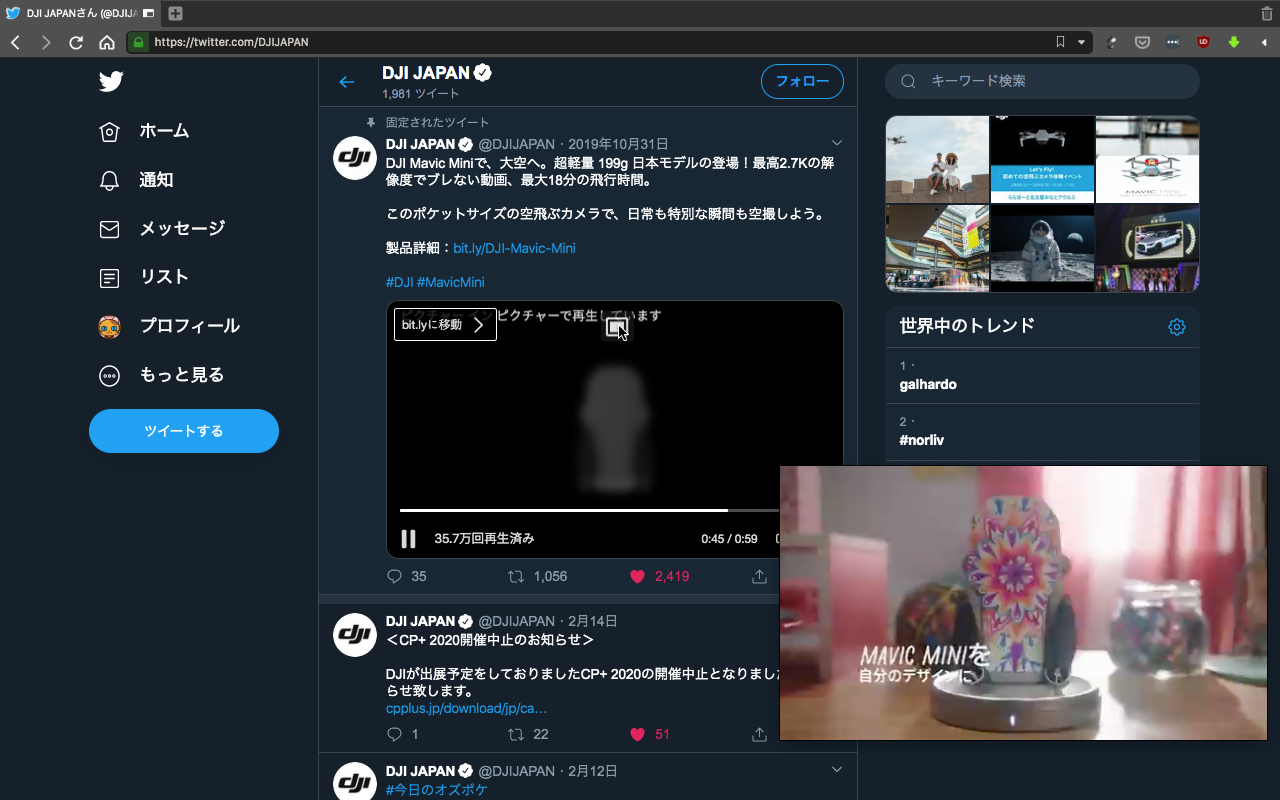
Task: Go back with browser back arrow
Action: 16,42
